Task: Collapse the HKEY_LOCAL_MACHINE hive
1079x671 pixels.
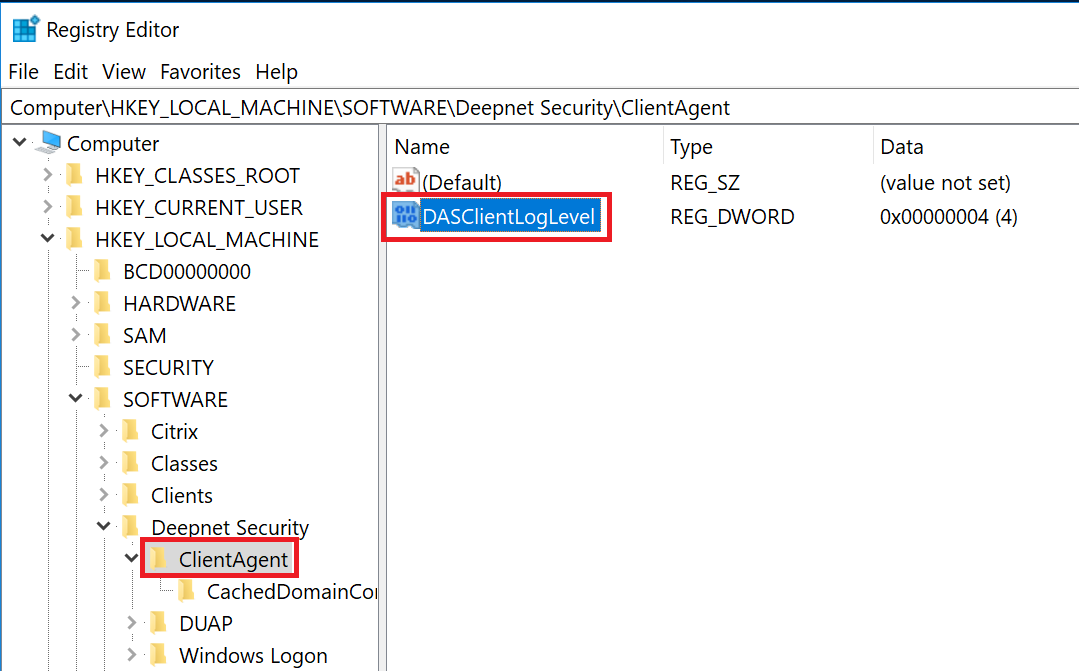Action: (x=48, y=240)
